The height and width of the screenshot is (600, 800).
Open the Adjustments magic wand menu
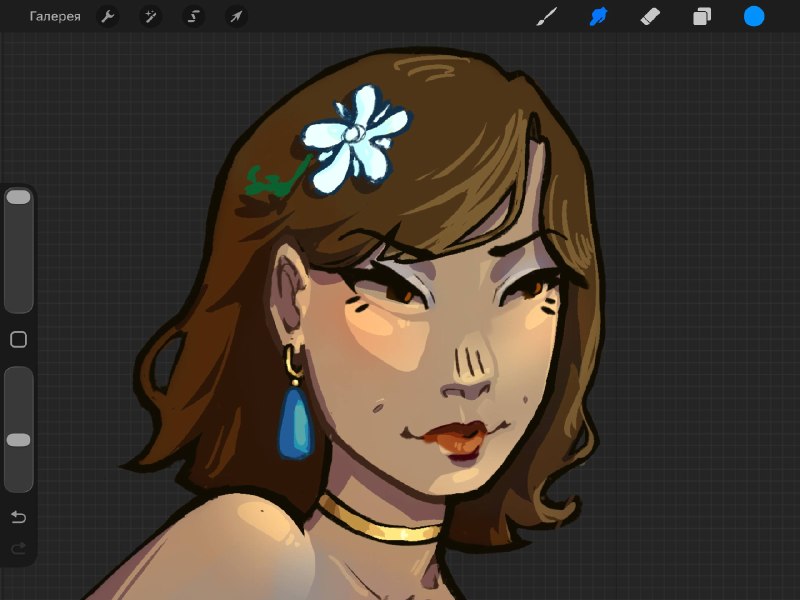(x=151, y=16)
